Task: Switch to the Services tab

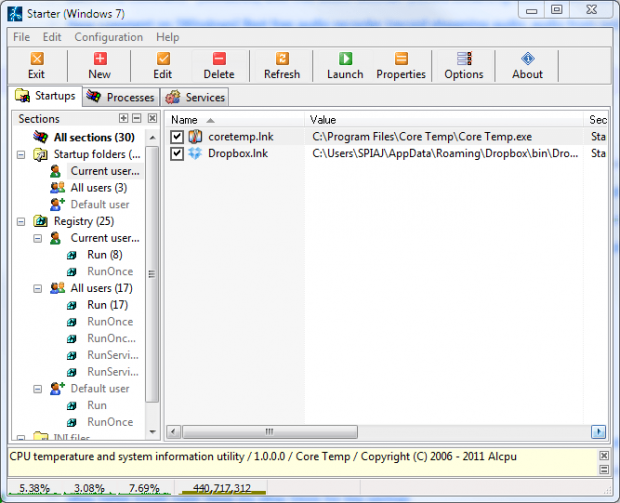Action: 195,97
